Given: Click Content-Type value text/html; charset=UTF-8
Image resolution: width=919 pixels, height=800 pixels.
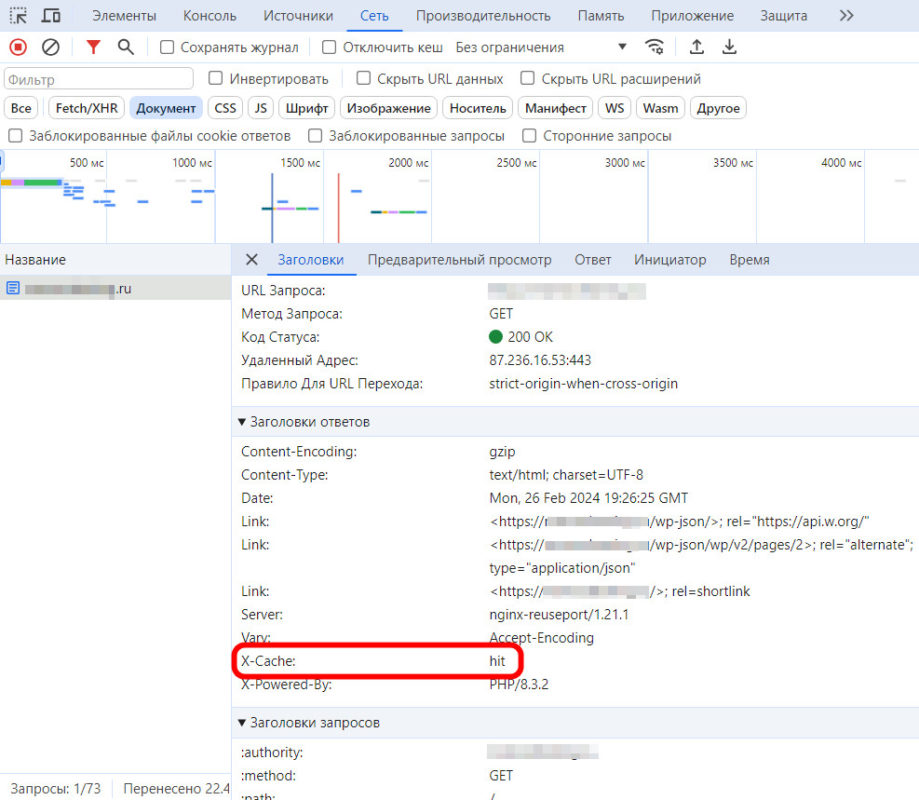Looking at the screenshot, I should (x=566, y=475).
